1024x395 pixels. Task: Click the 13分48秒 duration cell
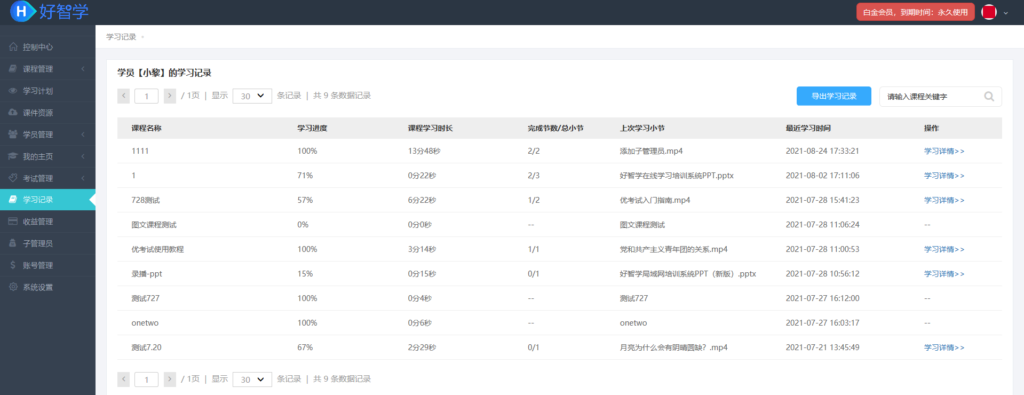click(425, 151)
